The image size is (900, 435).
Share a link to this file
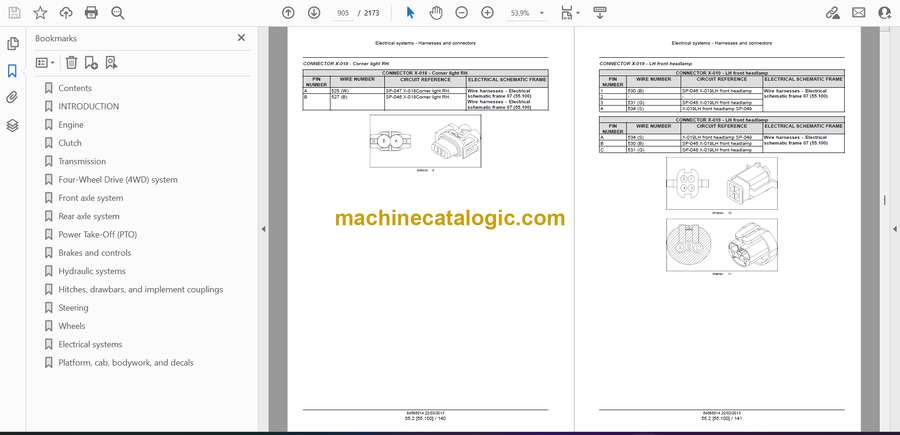pos(832,13)
